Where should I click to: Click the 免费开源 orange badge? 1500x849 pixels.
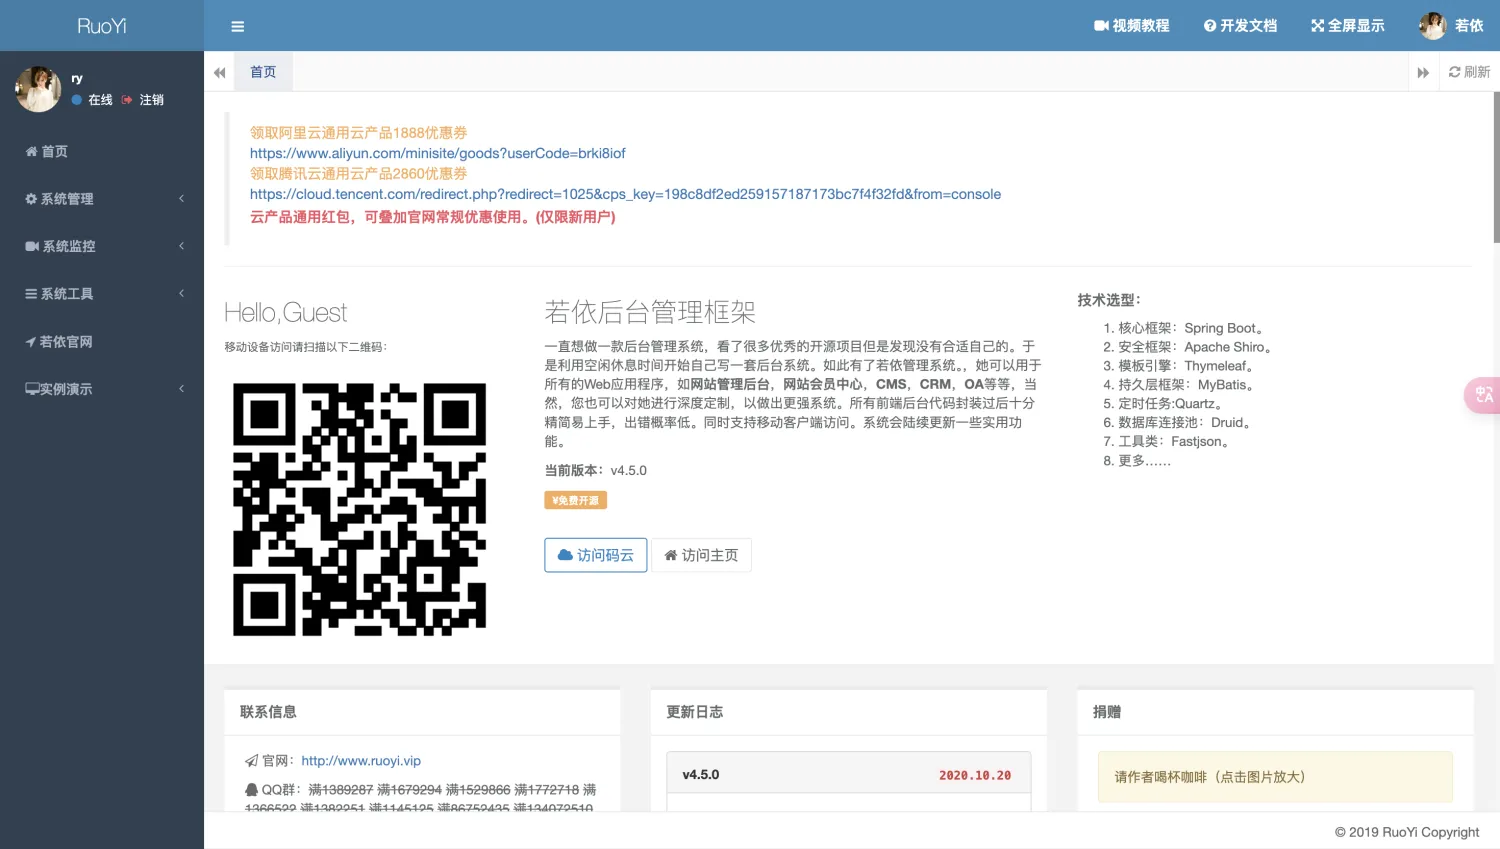coord(575,500)
